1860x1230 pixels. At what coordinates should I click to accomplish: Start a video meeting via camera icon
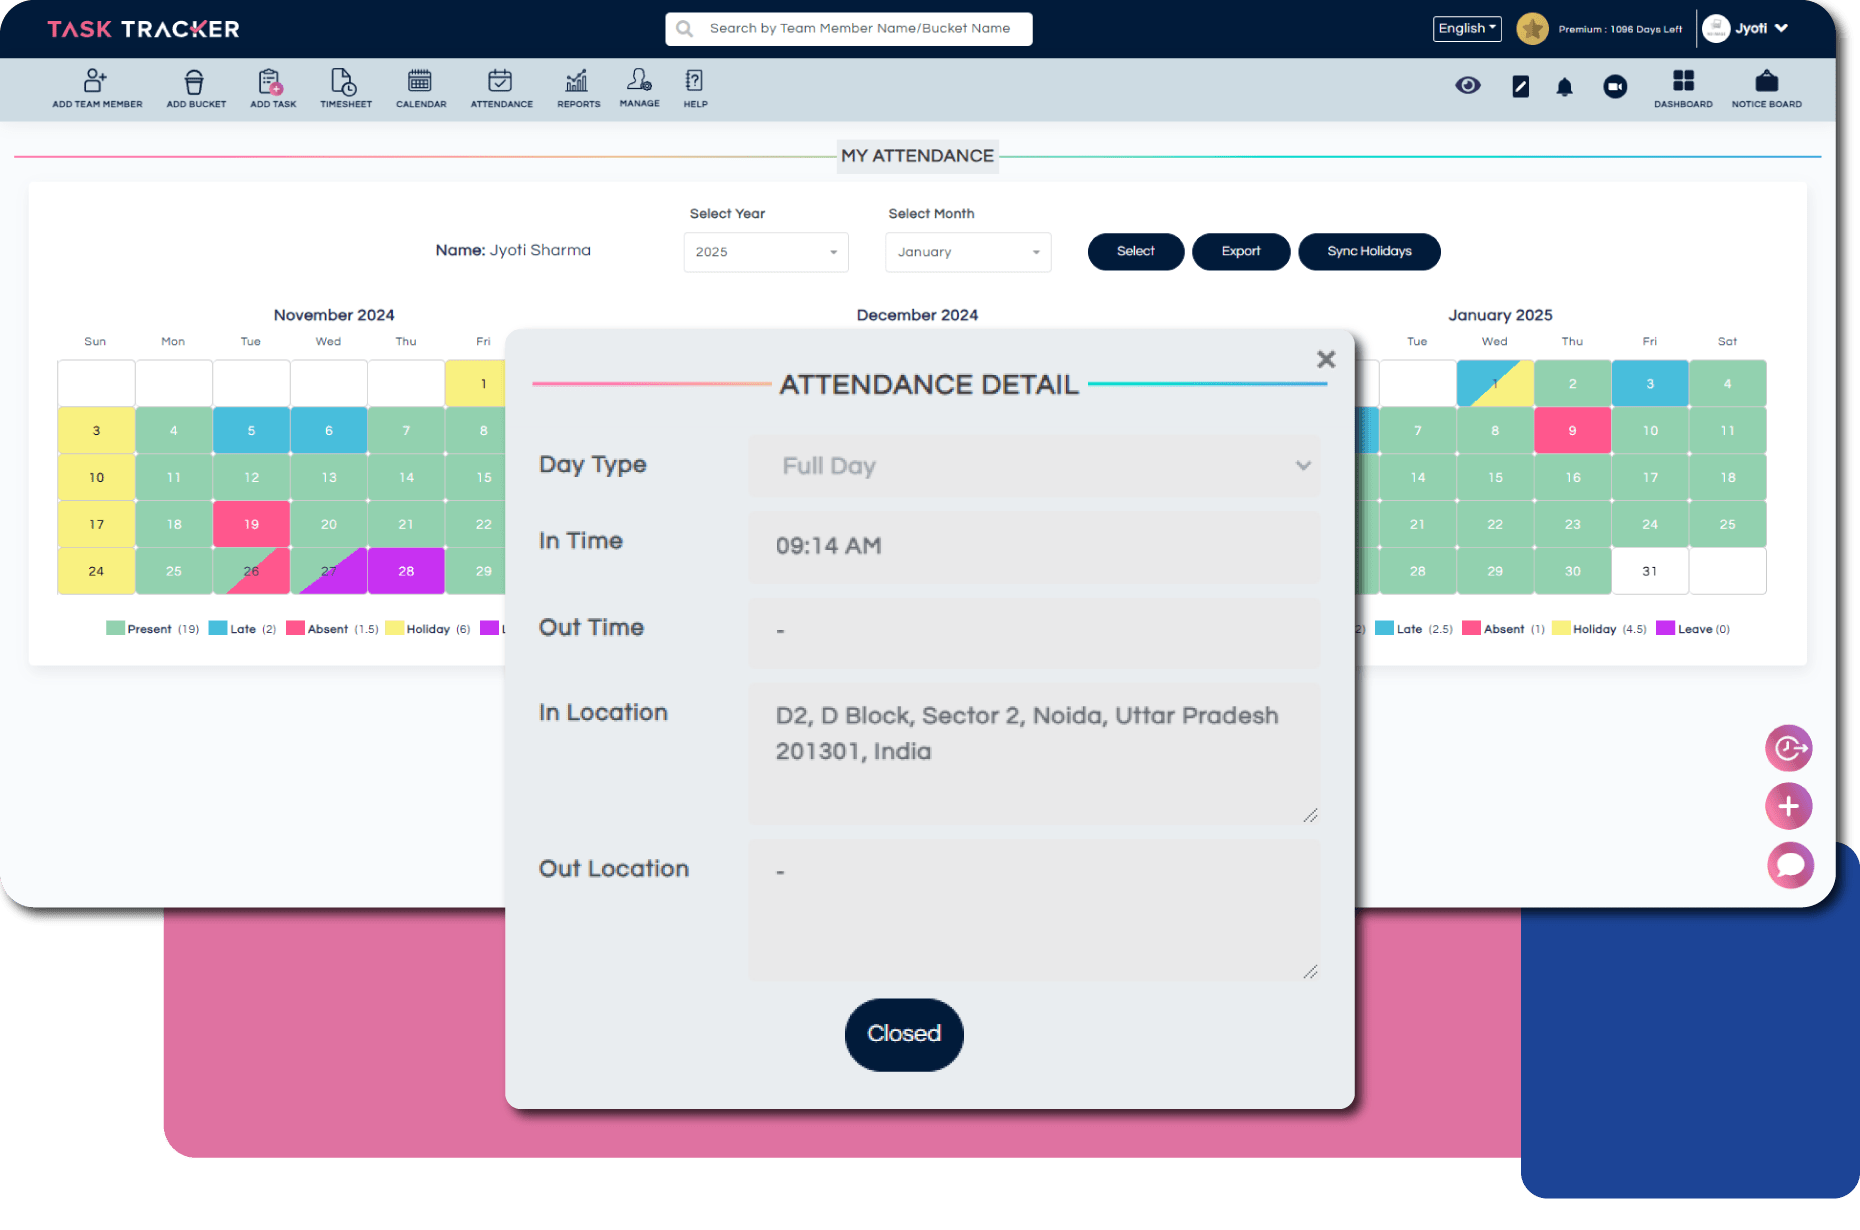click(x=1614, y=87)
